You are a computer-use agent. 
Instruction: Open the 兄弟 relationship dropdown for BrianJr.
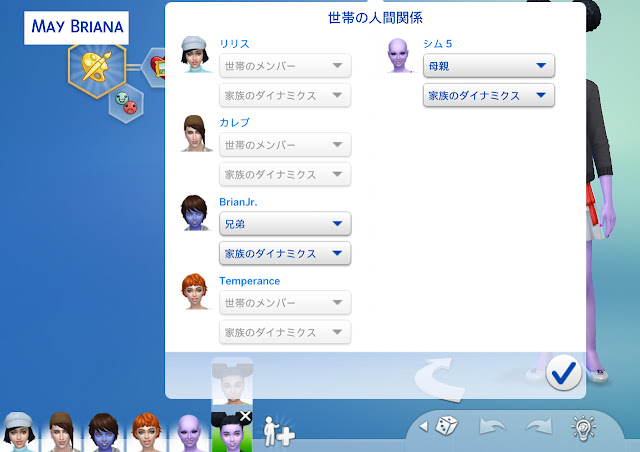(x=285, y=224)
